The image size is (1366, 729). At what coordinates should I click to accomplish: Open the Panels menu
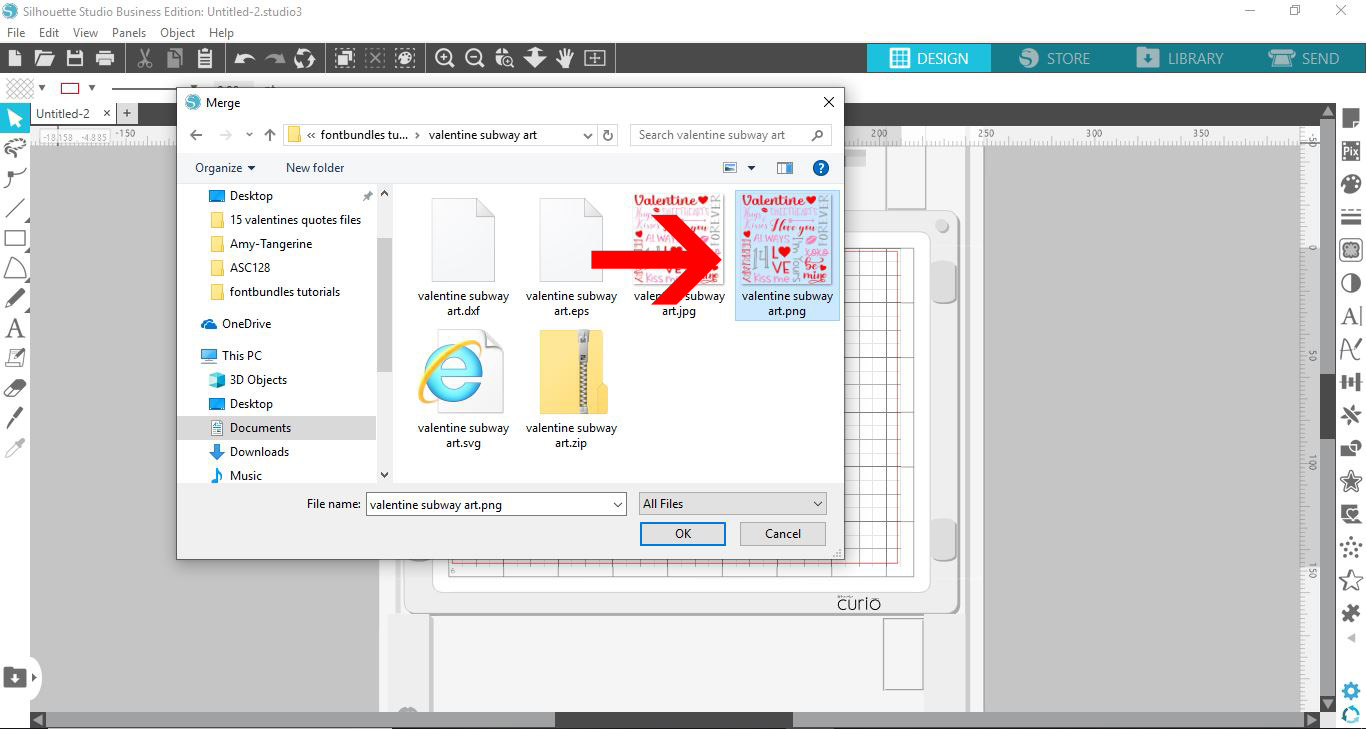pyautogui.click(x=129, y=32)
